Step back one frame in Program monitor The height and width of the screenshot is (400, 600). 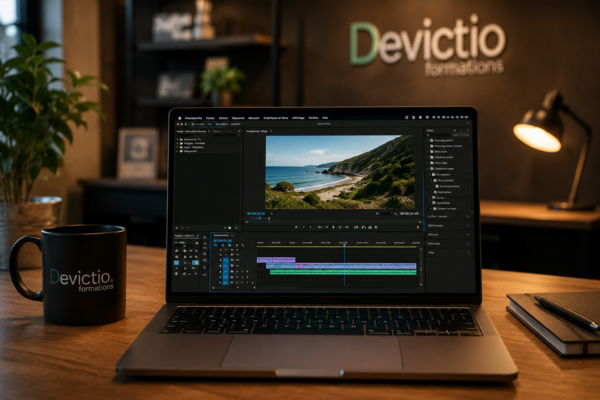pos(327,227)
